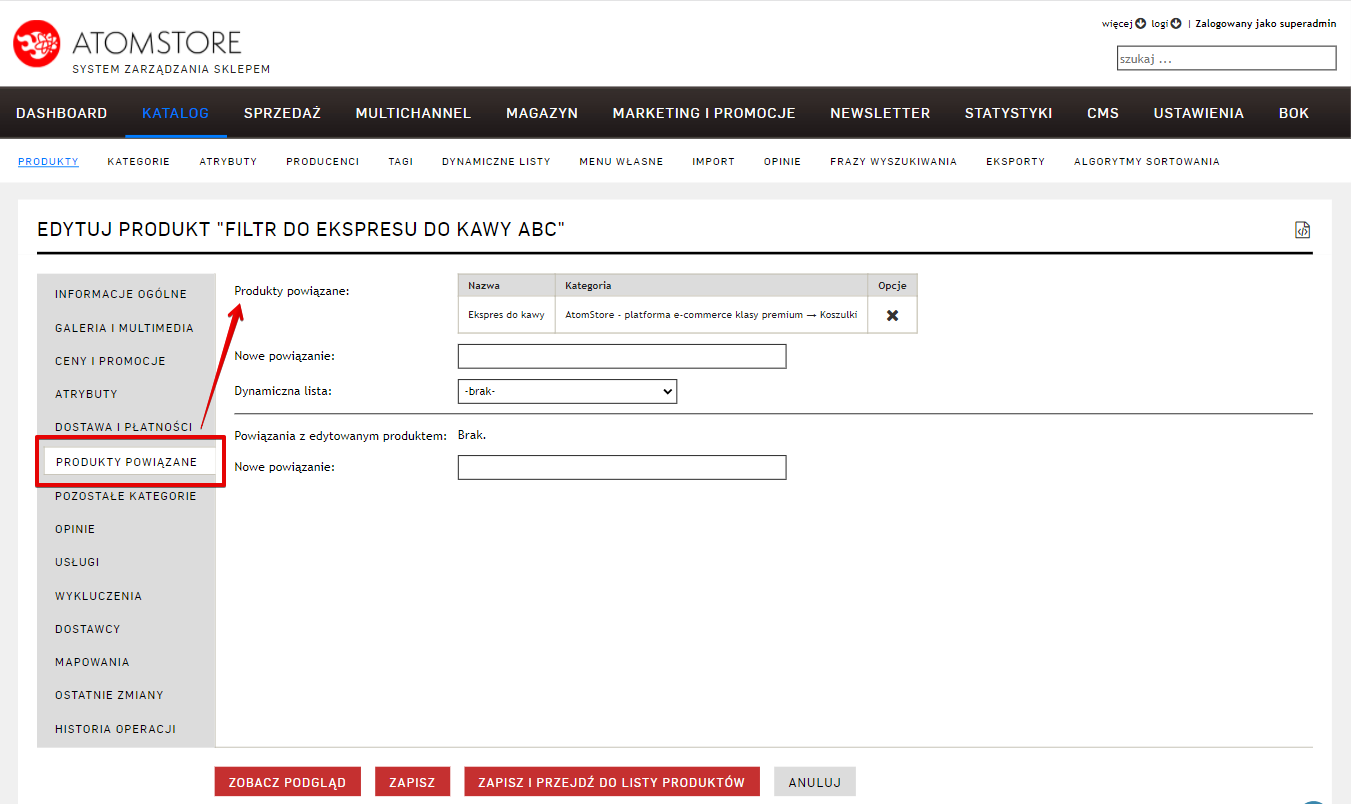The image size is (1351, 804).
Task: Remove the related product Ekspres do kawy
Action: pos(892,315)
